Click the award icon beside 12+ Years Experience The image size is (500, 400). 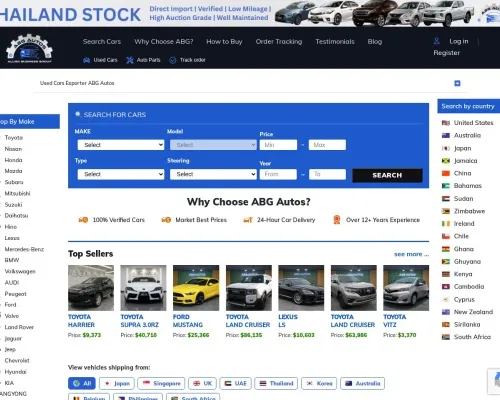(337, 220)
